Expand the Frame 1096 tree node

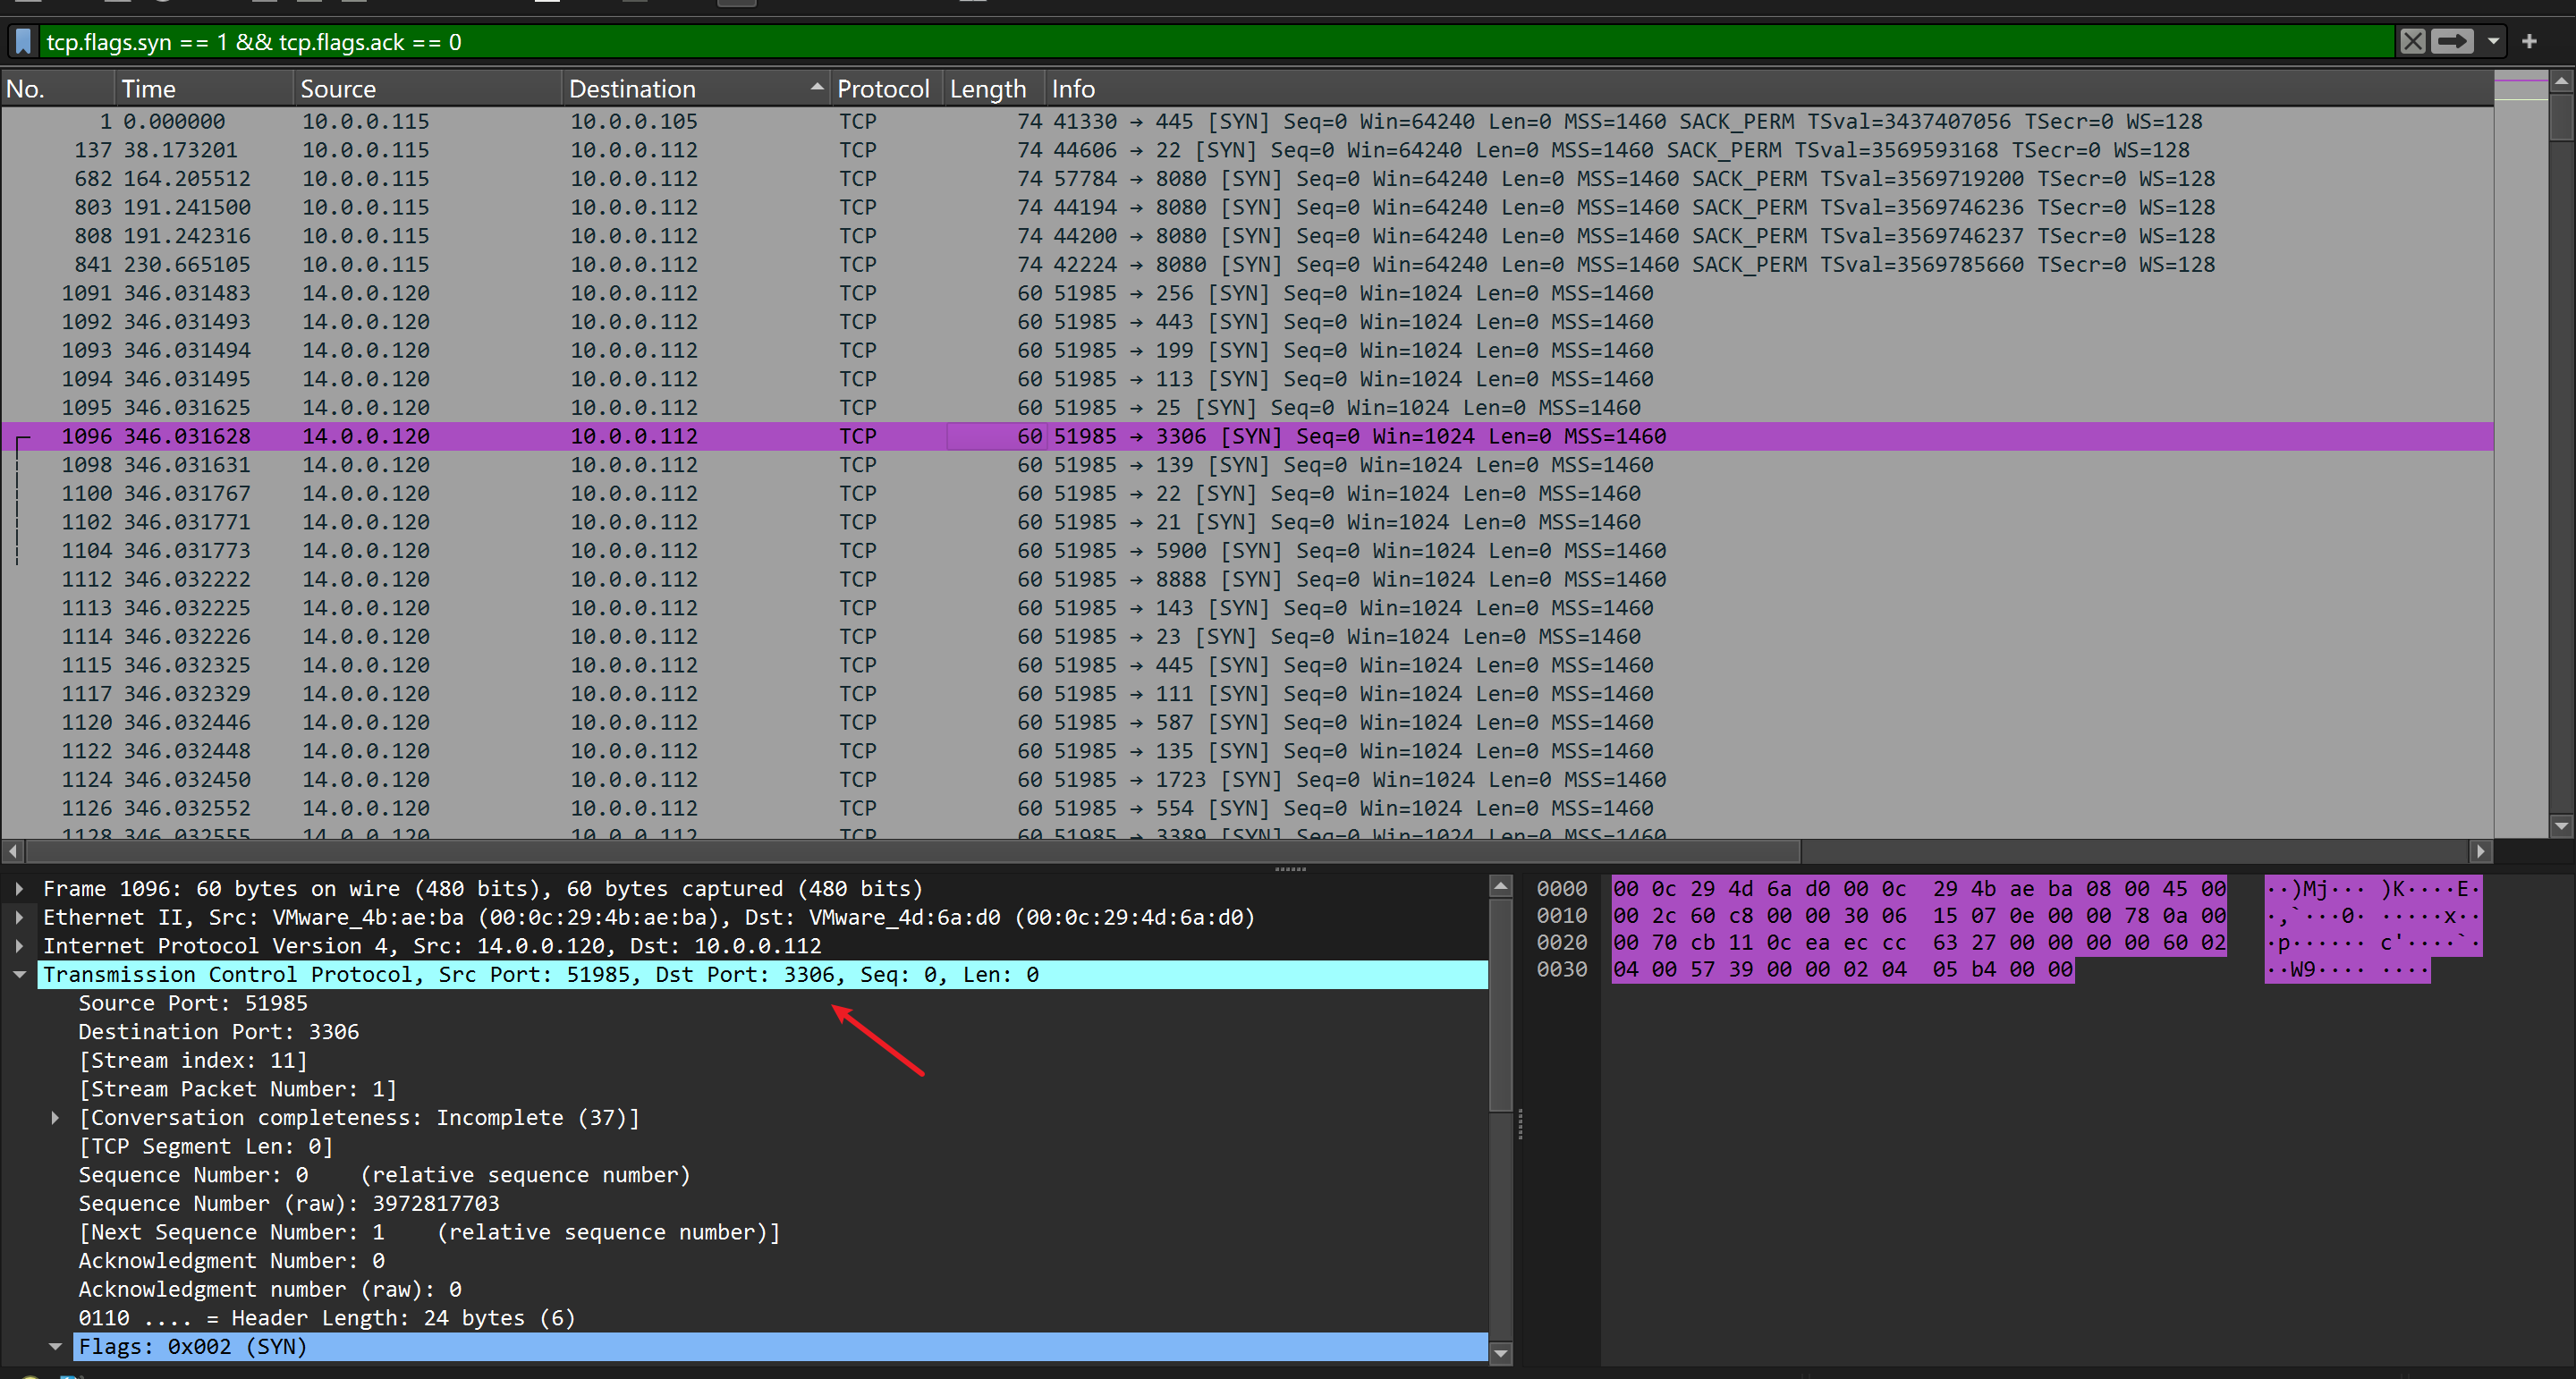tap(19, 888)
